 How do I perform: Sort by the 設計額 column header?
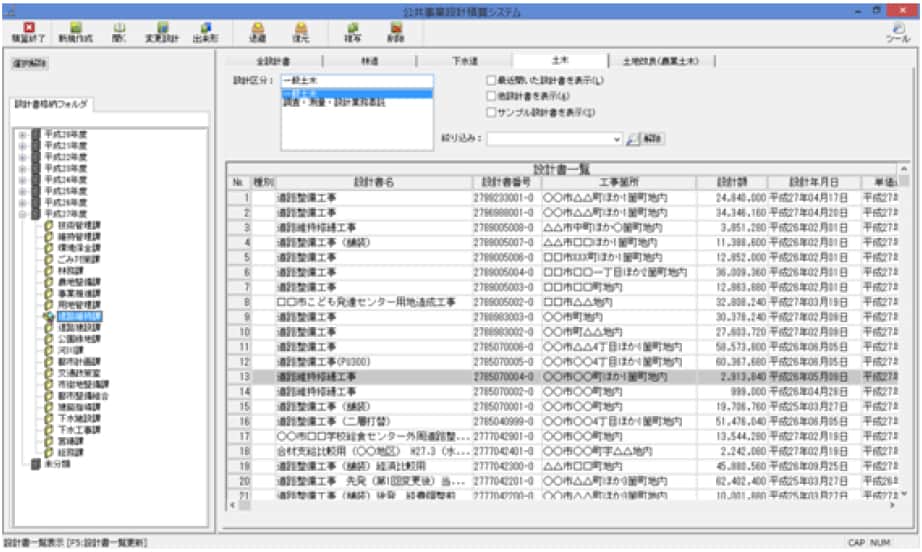click(732, 182)
